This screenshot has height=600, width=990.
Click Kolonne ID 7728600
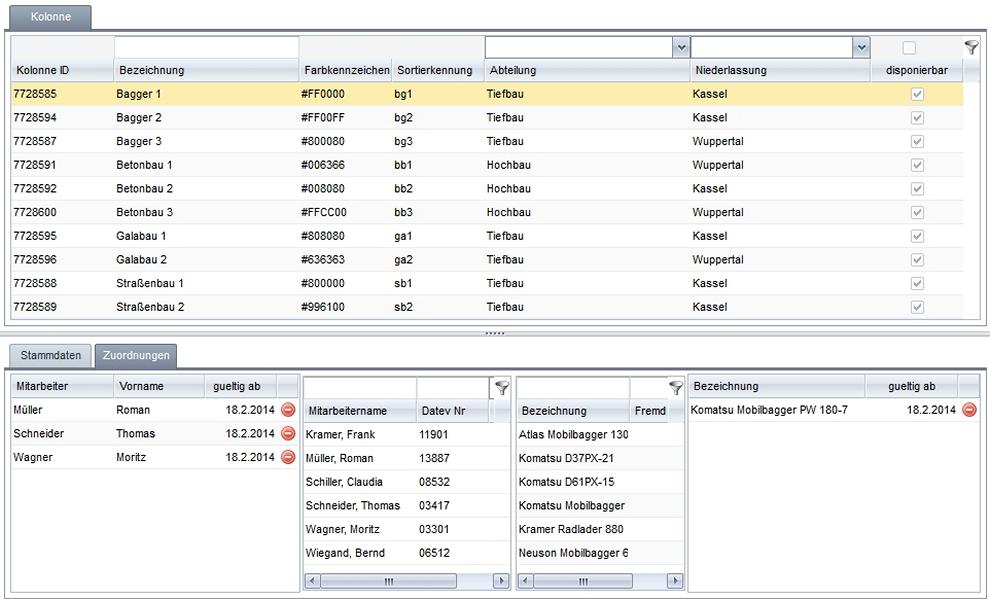pos(35,212)
